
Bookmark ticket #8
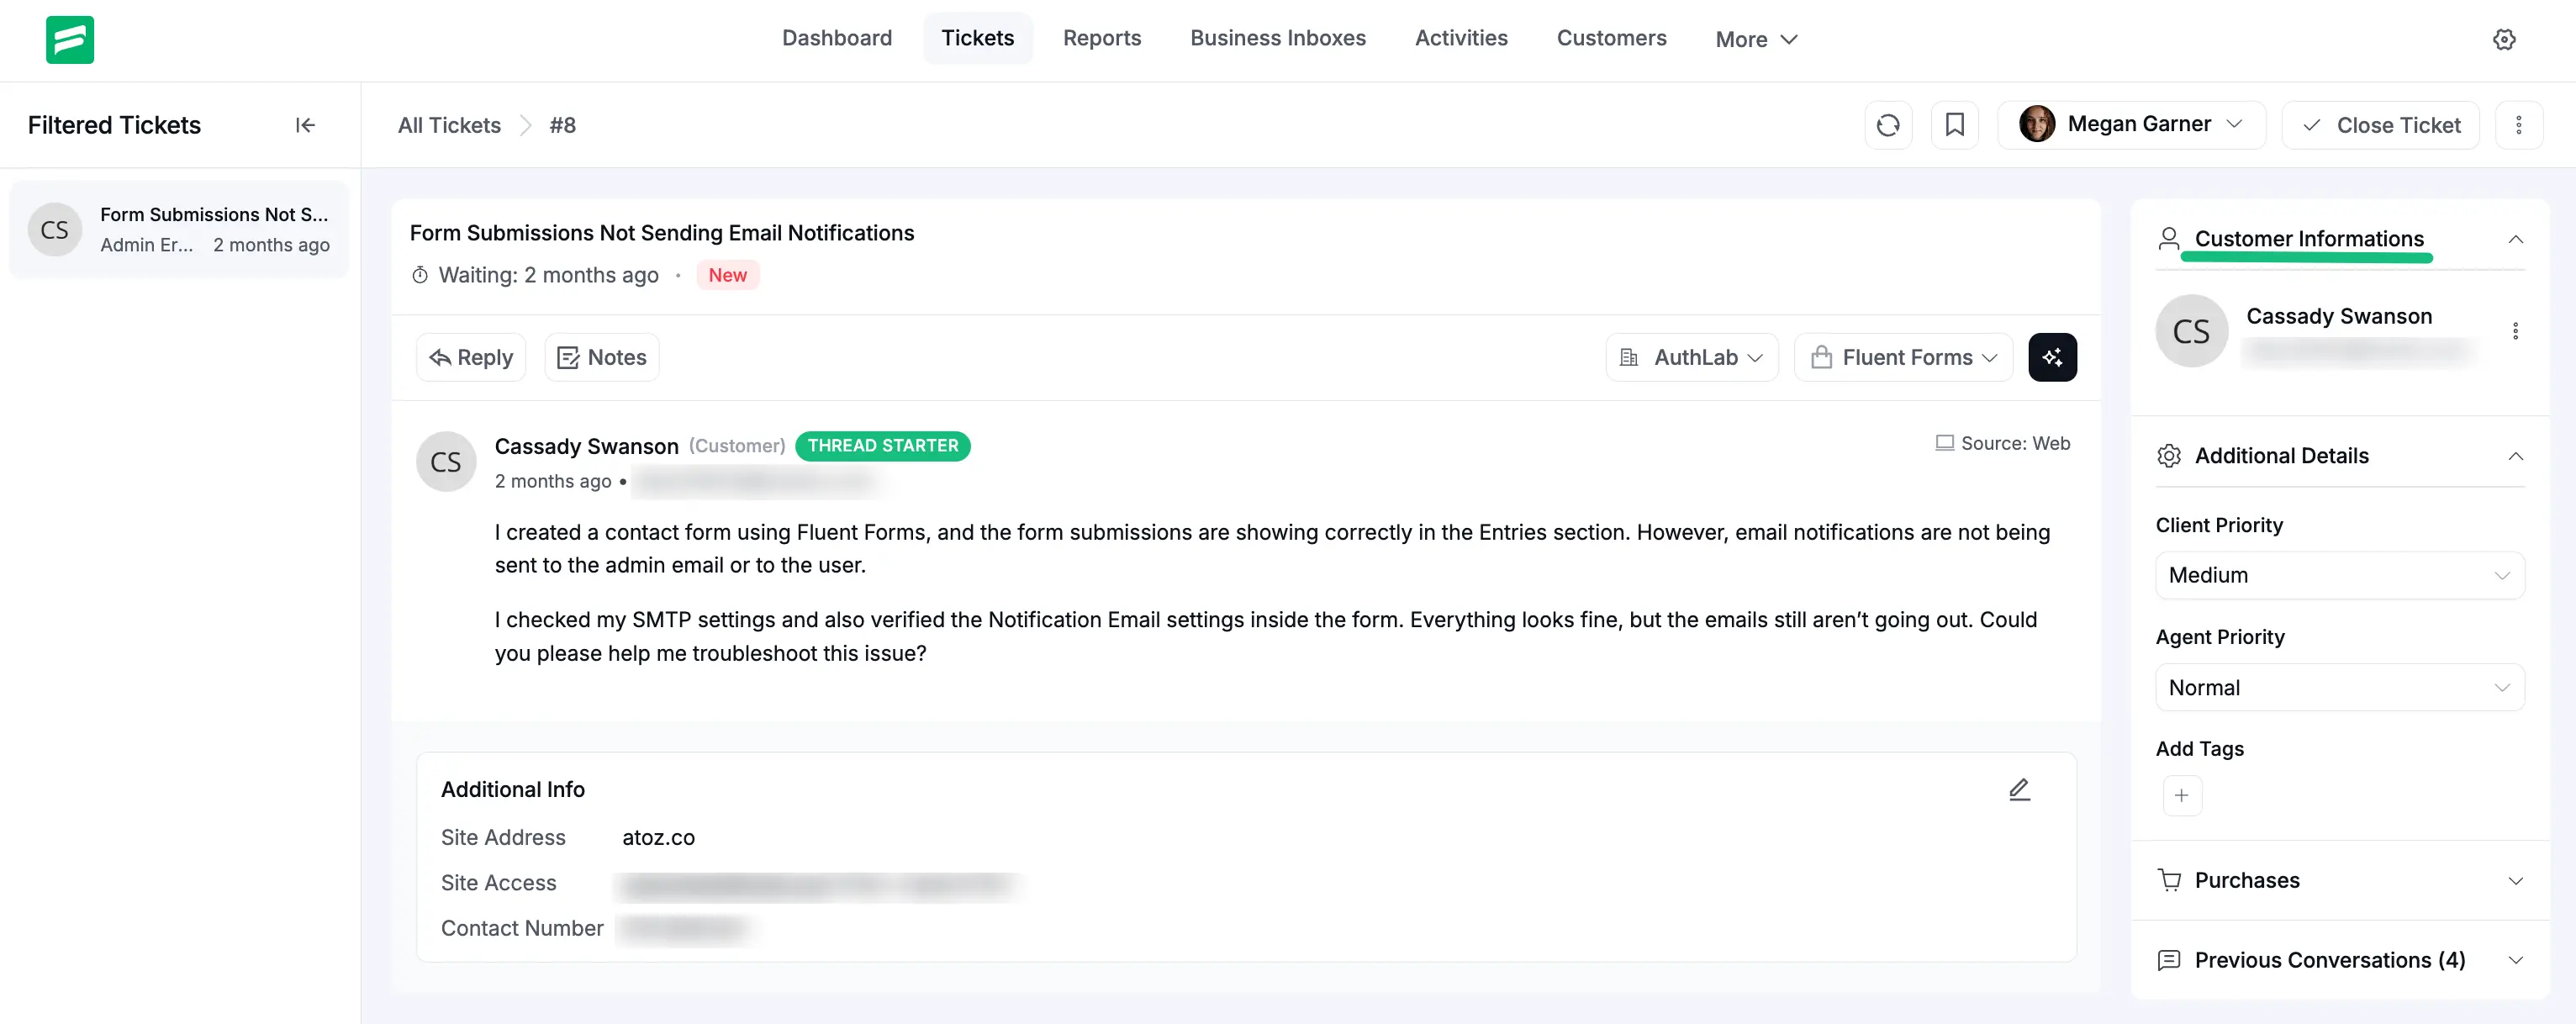coord(1955,124)
